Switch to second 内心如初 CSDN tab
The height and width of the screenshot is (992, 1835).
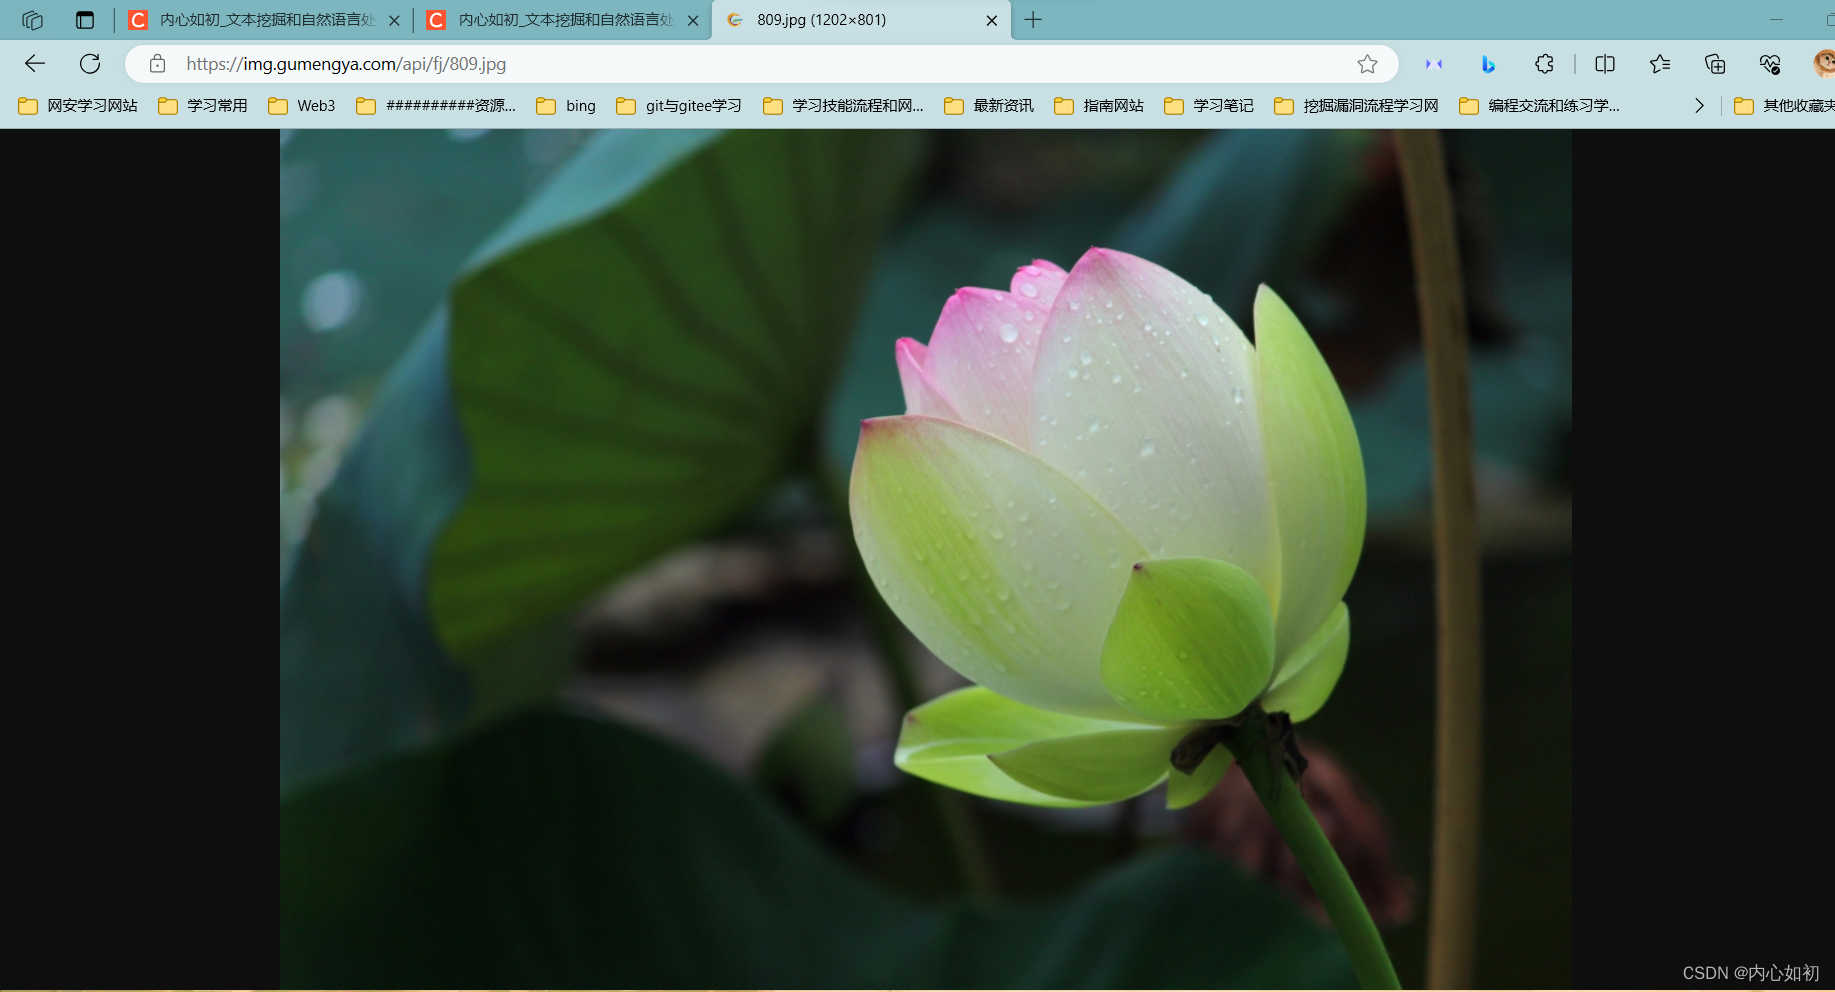pyautogui.click(x=564, y=20)
